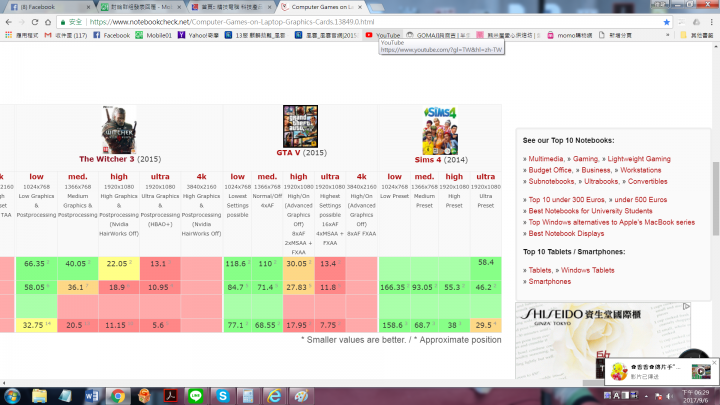This screenshot has width=720, height=405.
Task: Open Skype from the taskbar
Action: (223, 396)
